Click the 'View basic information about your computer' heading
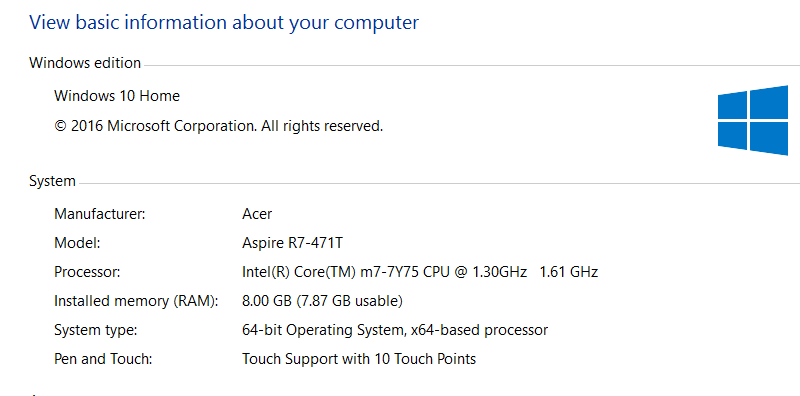The height and width of the screenshot is (396, 800). 224,23
